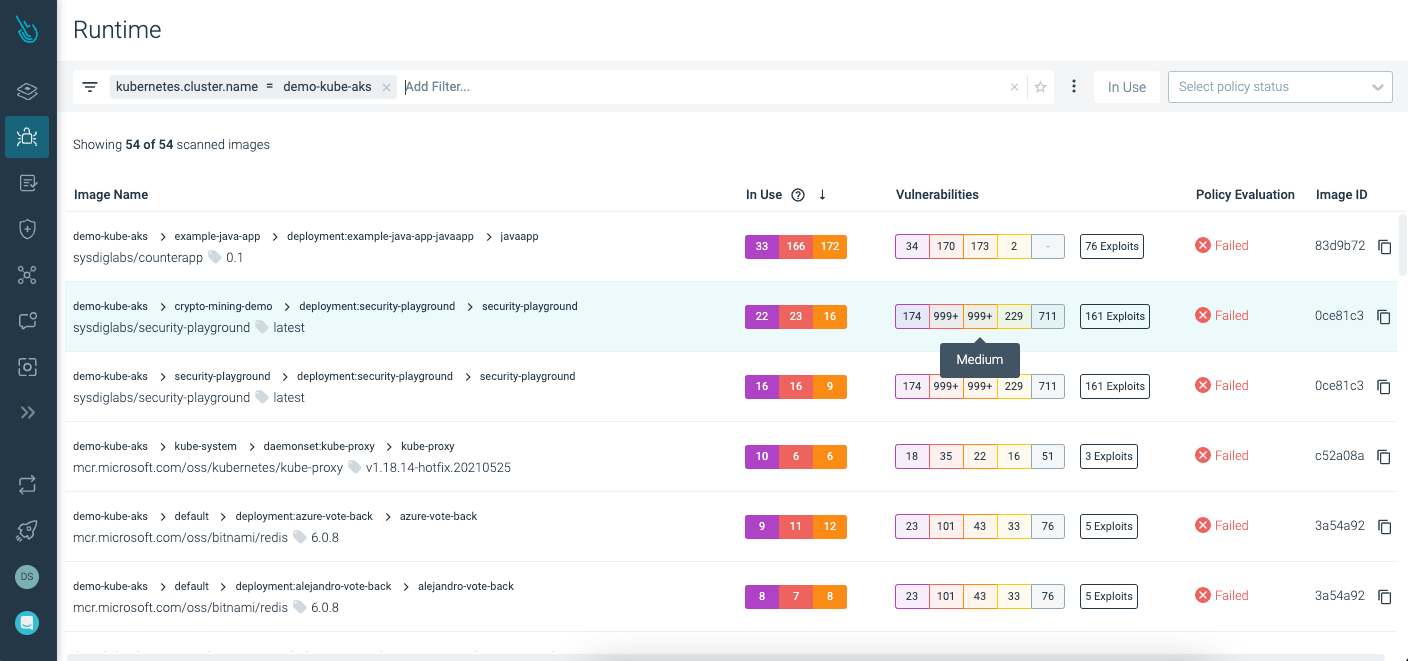This screenshot has height=661, width=1408.
Task: Toggle sort order on the In Use column
Action: [822, 194]
